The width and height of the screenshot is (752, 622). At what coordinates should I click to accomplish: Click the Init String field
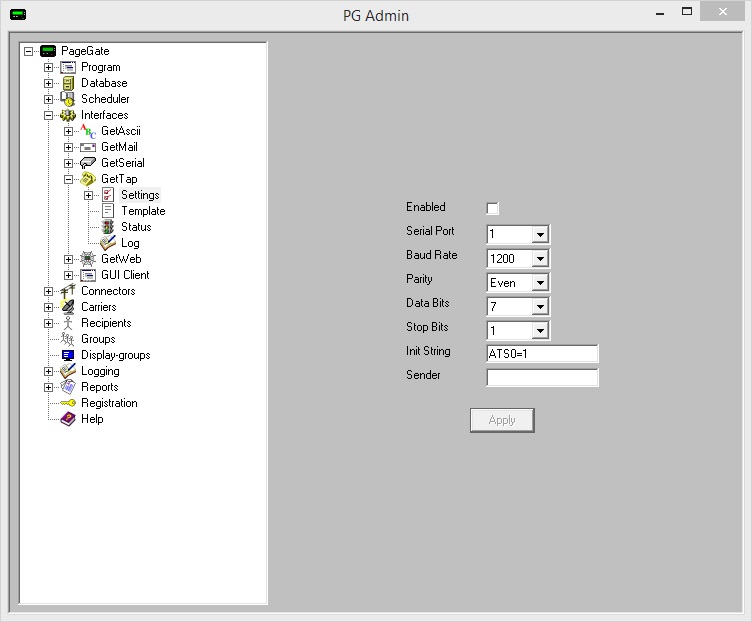pos(542,353)
